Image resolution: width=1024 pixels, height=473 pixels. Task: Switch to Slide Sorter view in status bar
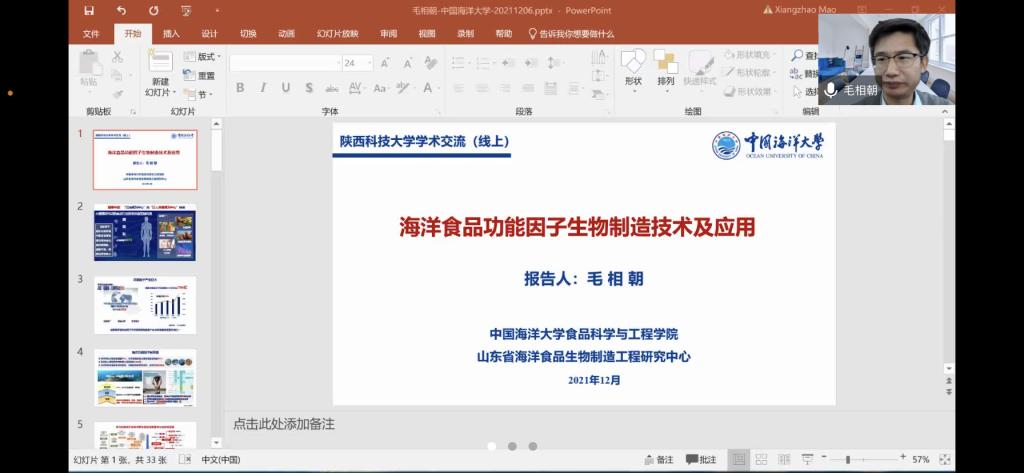[x=763, y=460]
